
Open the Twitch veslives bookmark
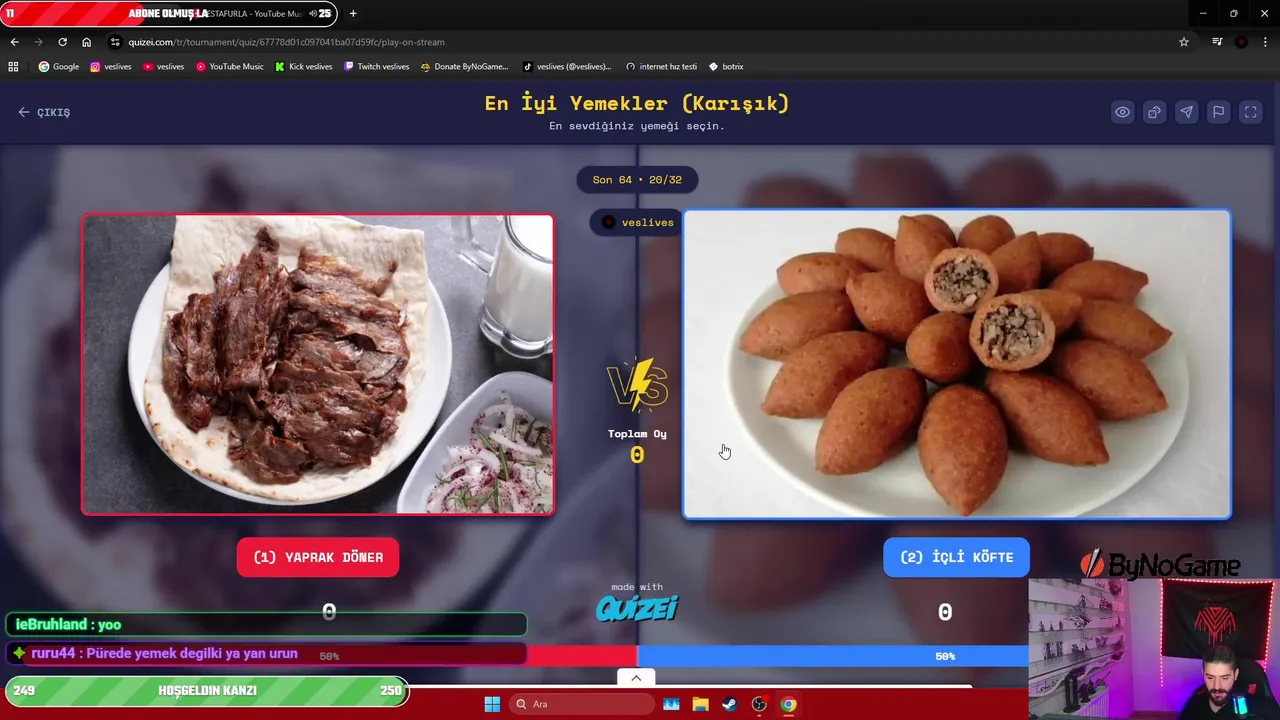(376, 66)
